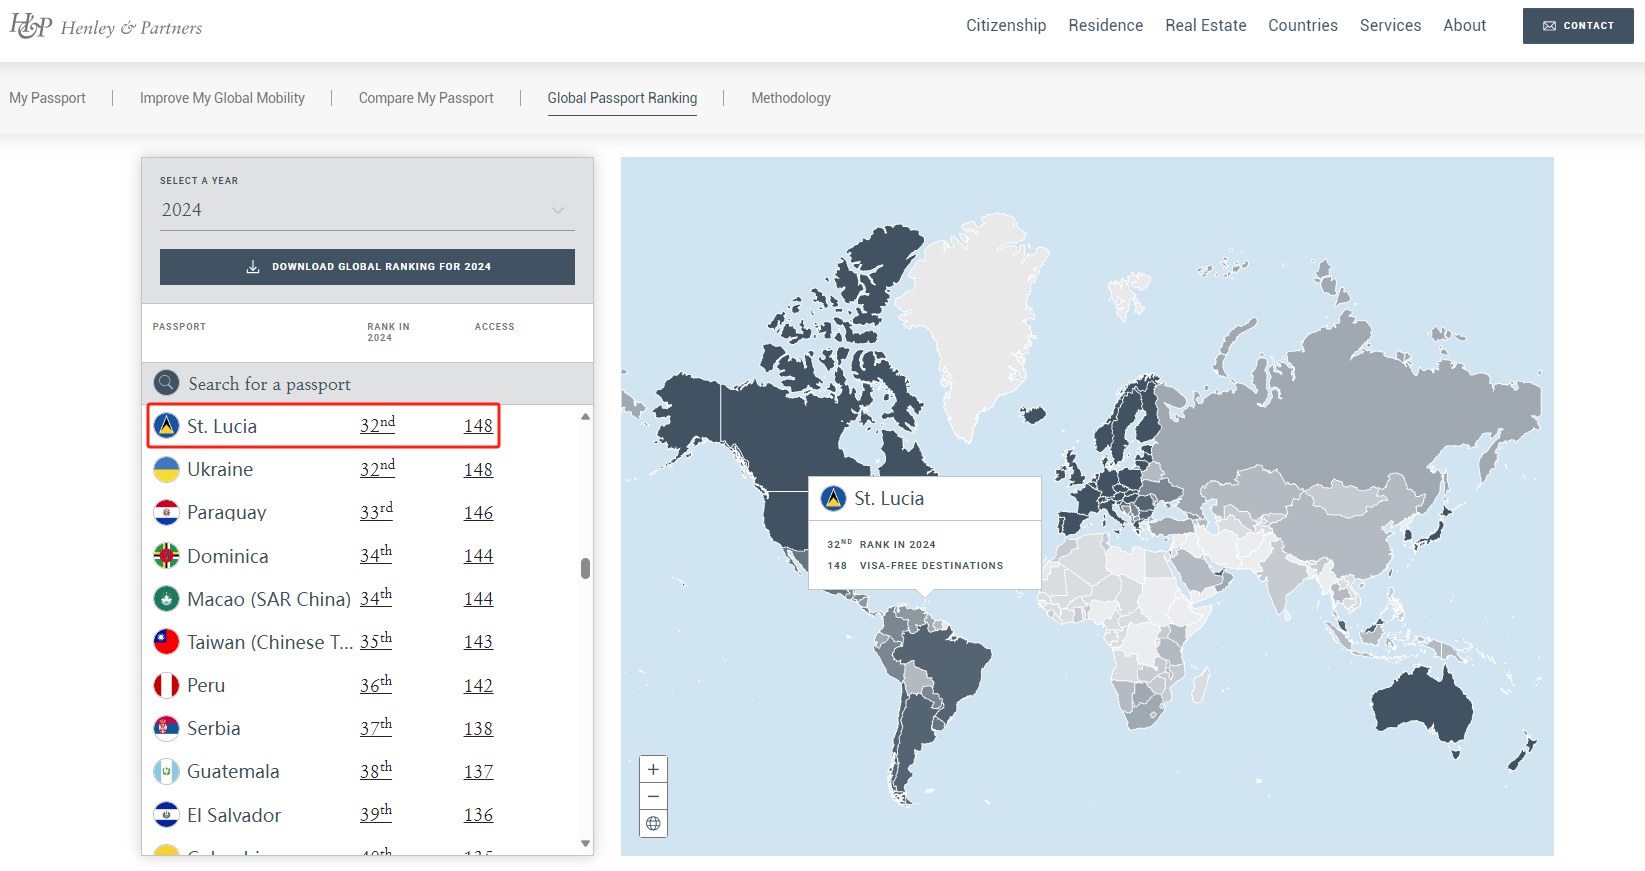
Task: Switch to Compare My Passport tab
Action: [426, 98]
